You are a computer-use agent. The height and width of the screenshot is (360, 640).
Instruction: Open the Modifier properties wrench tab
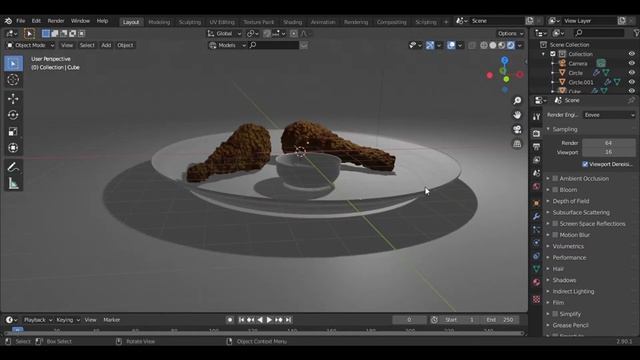click(536, 216)
